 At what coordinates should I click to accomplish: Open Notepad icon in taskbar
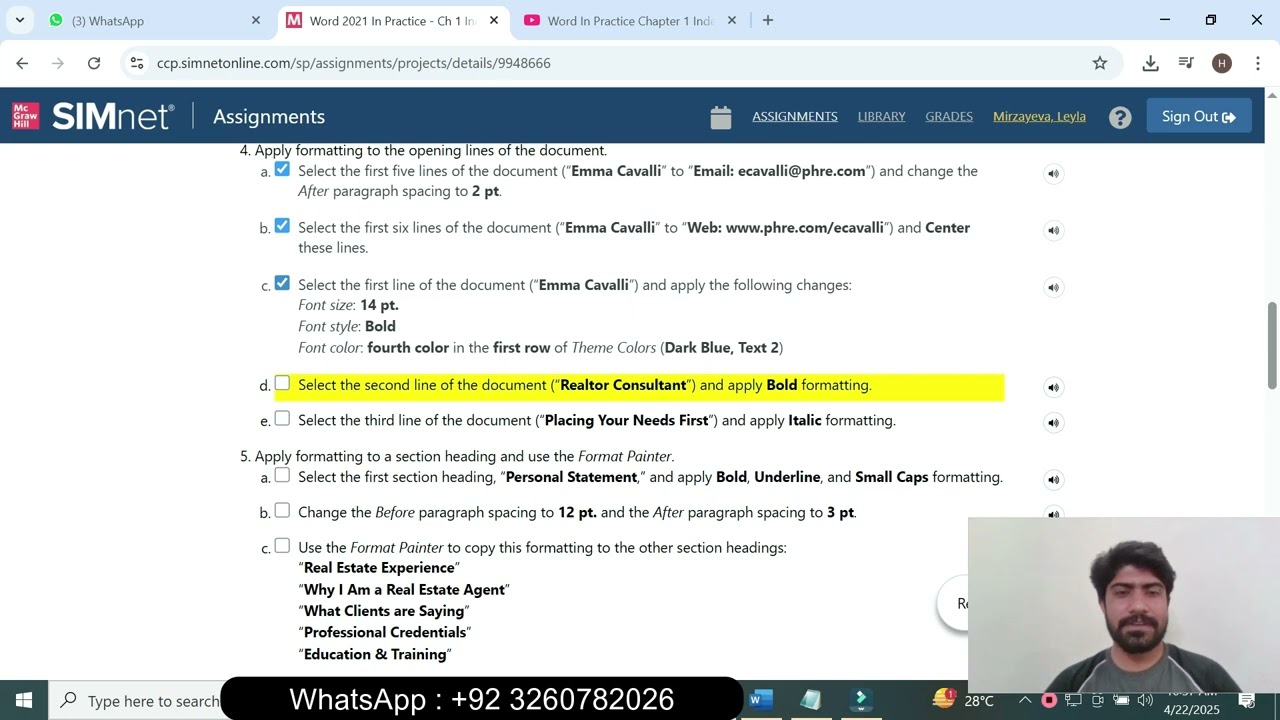click(811, 700)
